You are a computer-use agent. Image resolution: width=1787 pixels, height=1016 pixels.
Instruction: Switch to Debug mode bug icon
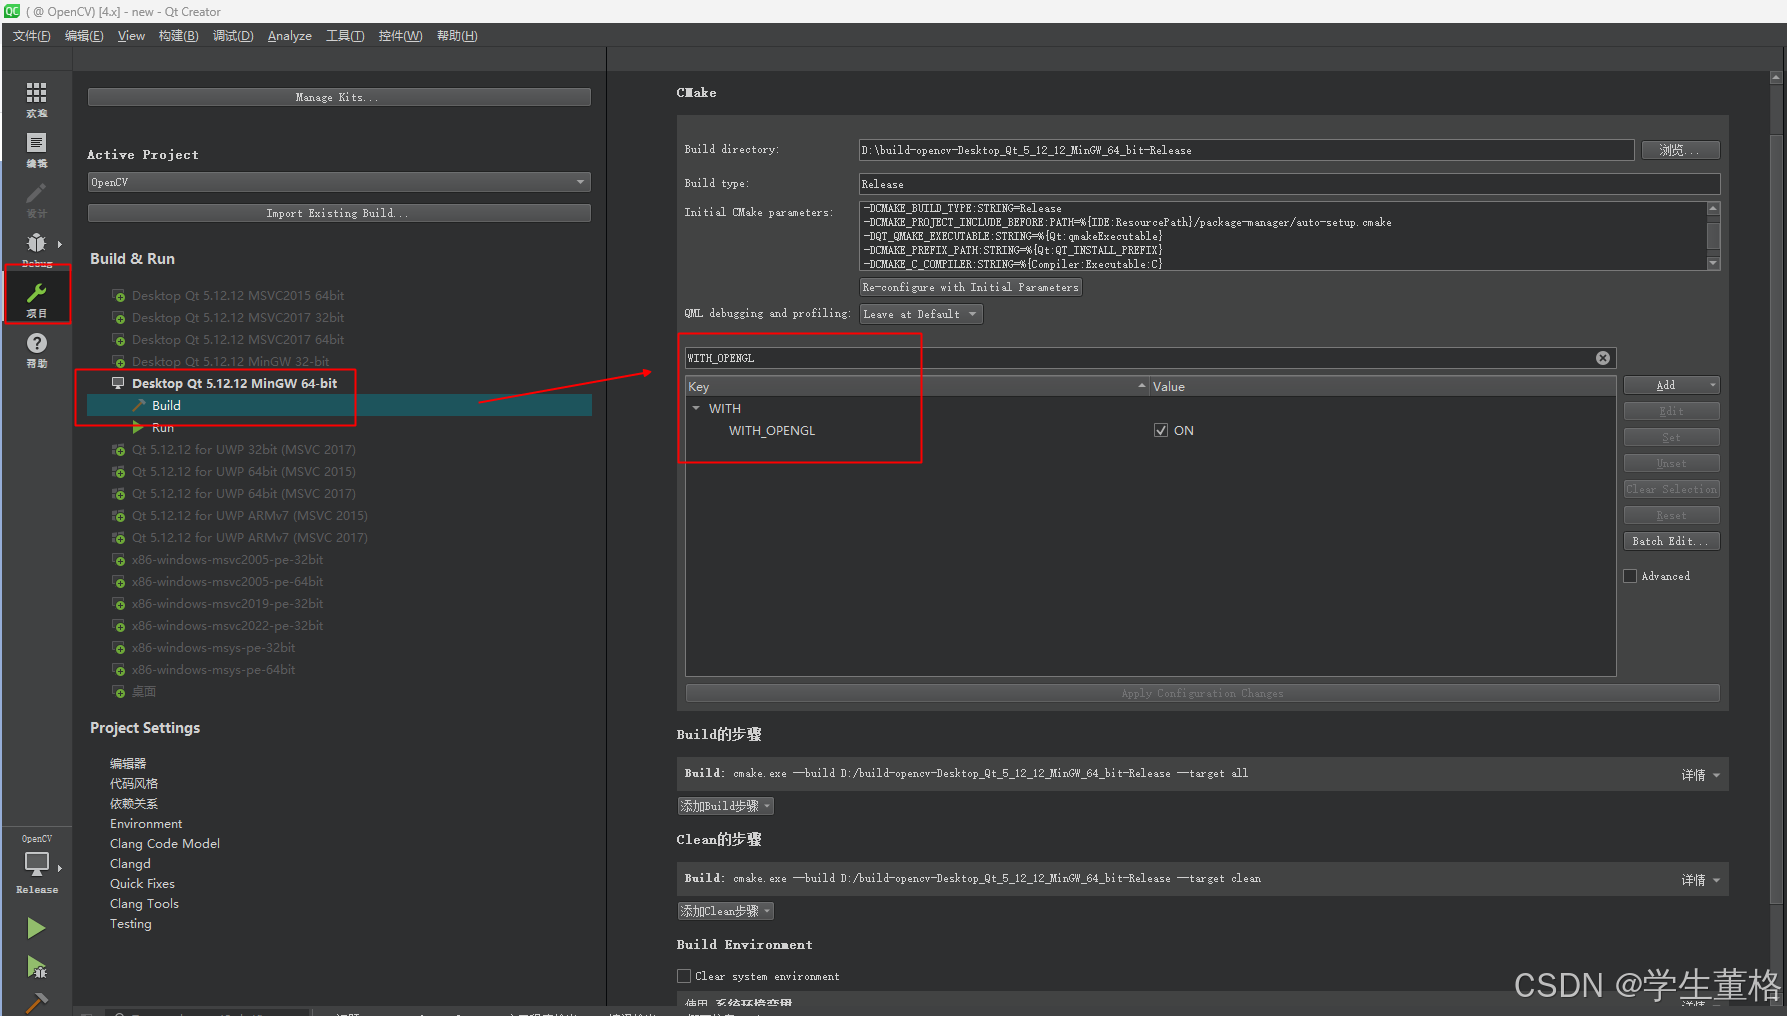point(36,245)
